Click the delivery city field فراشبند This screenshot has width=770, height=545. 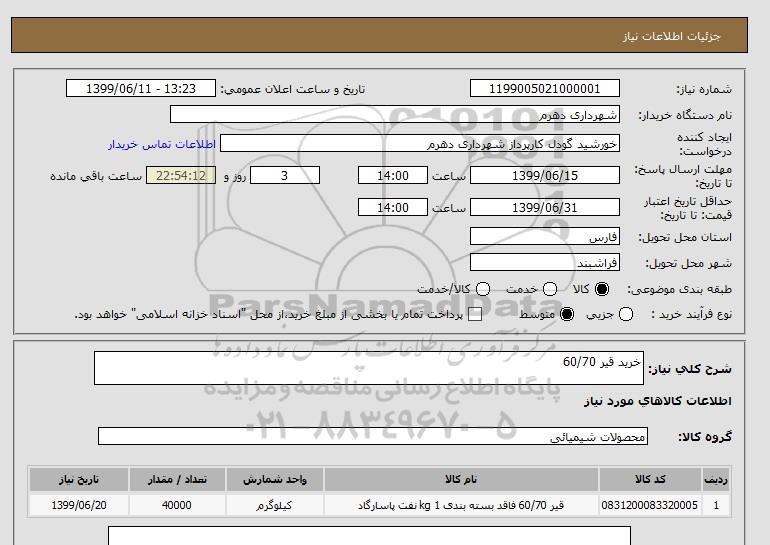(x=545, y=262)
